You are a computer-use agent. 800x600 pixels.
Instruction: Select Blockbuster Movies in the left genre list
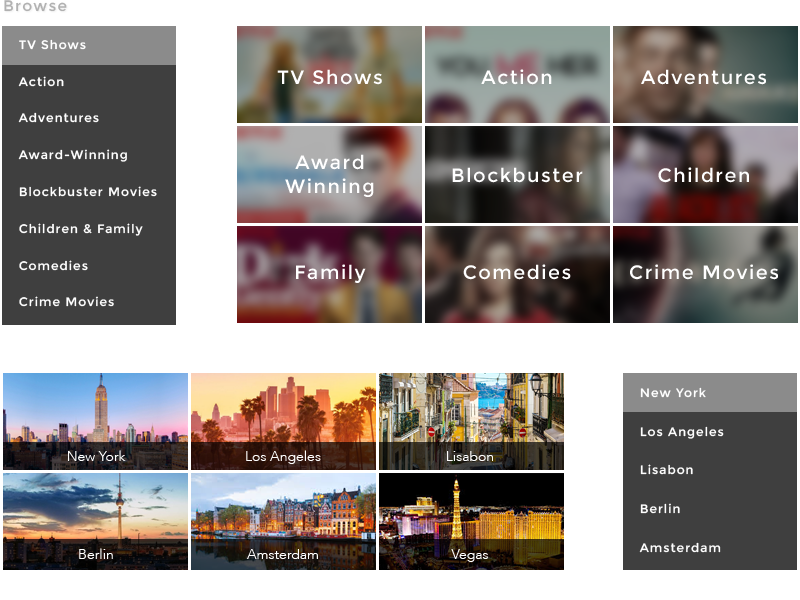[x=88, y=192]
